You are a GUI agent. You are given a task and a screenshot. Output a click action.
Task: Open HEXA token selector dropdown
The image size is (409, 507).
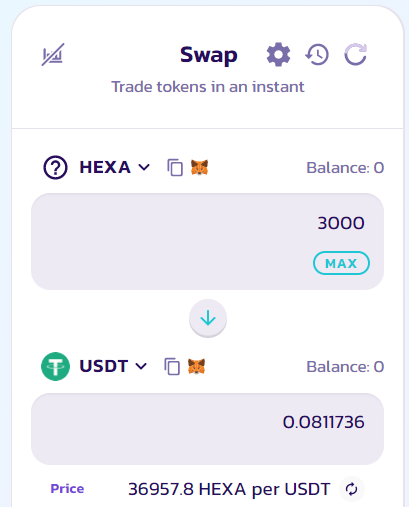point(114,167)
